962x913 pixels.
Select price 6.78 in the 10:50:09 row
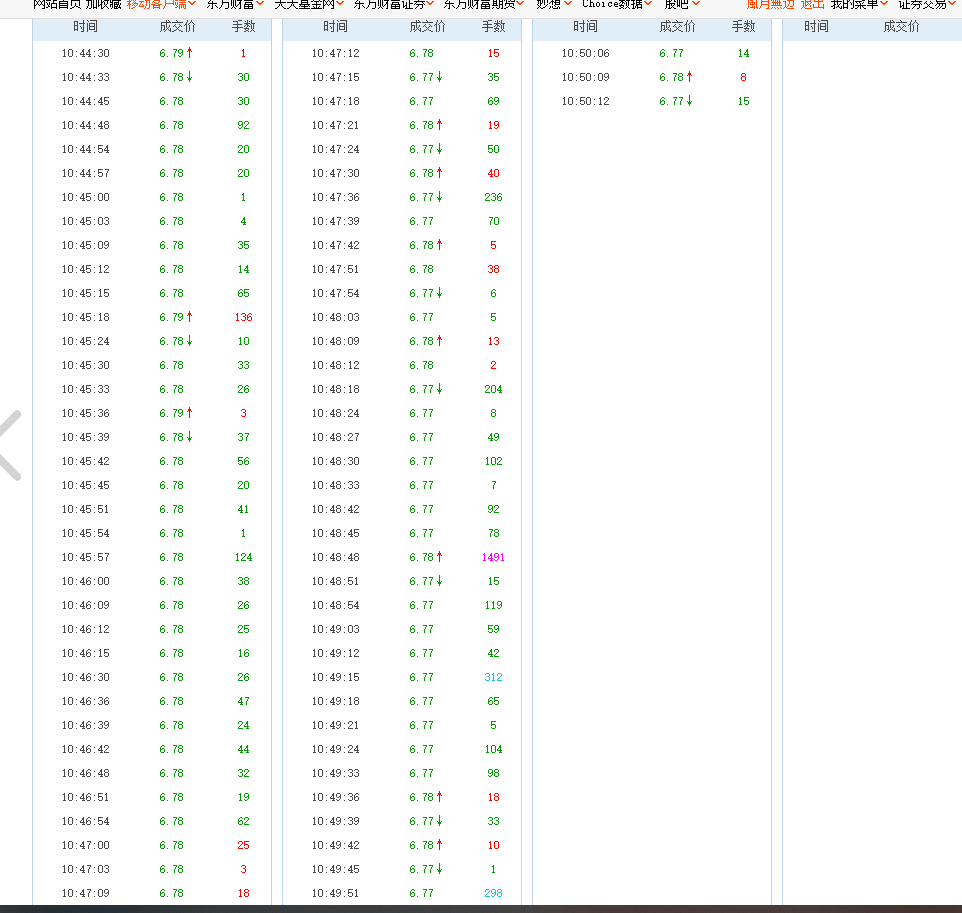click(672, 77)
